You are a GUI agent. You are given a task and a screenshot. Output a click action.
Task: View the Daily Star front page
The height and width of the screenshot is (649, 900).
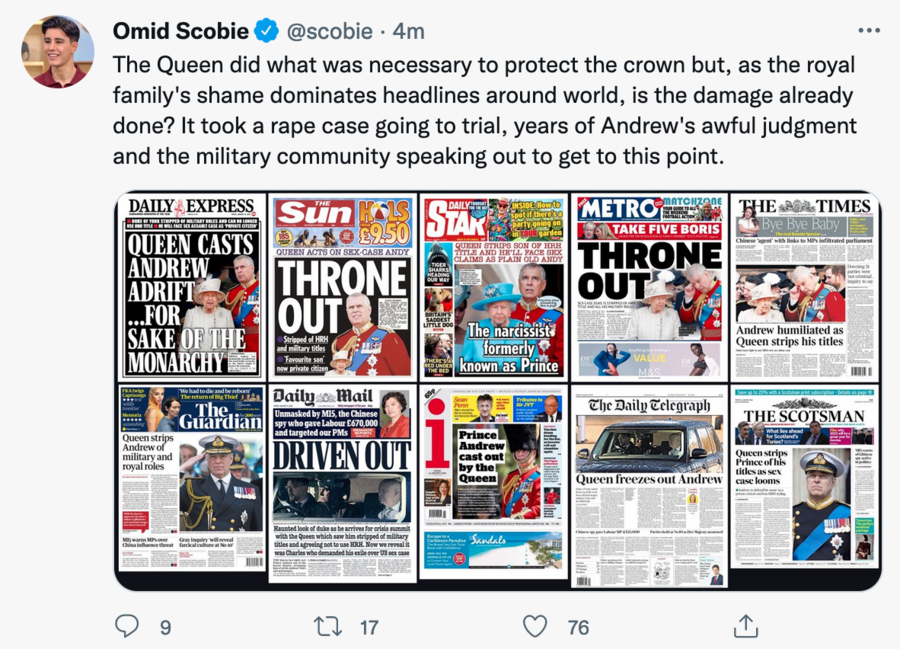tap(494, 287)
